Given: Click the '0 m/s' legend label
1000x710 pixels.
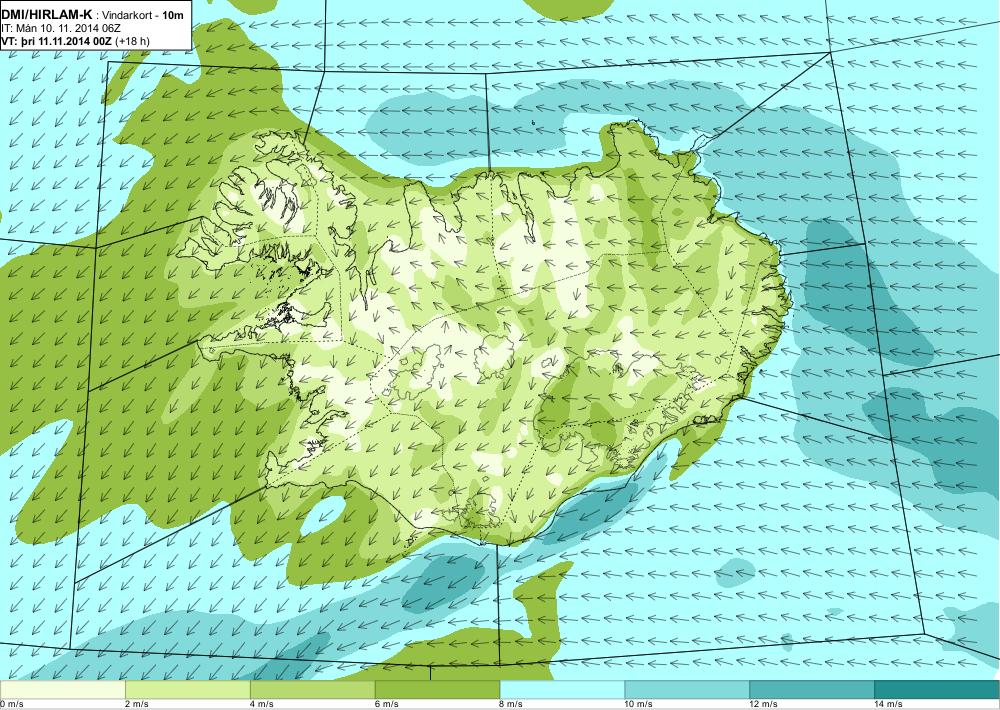Looking at the screenshot, I should (11, 704).
